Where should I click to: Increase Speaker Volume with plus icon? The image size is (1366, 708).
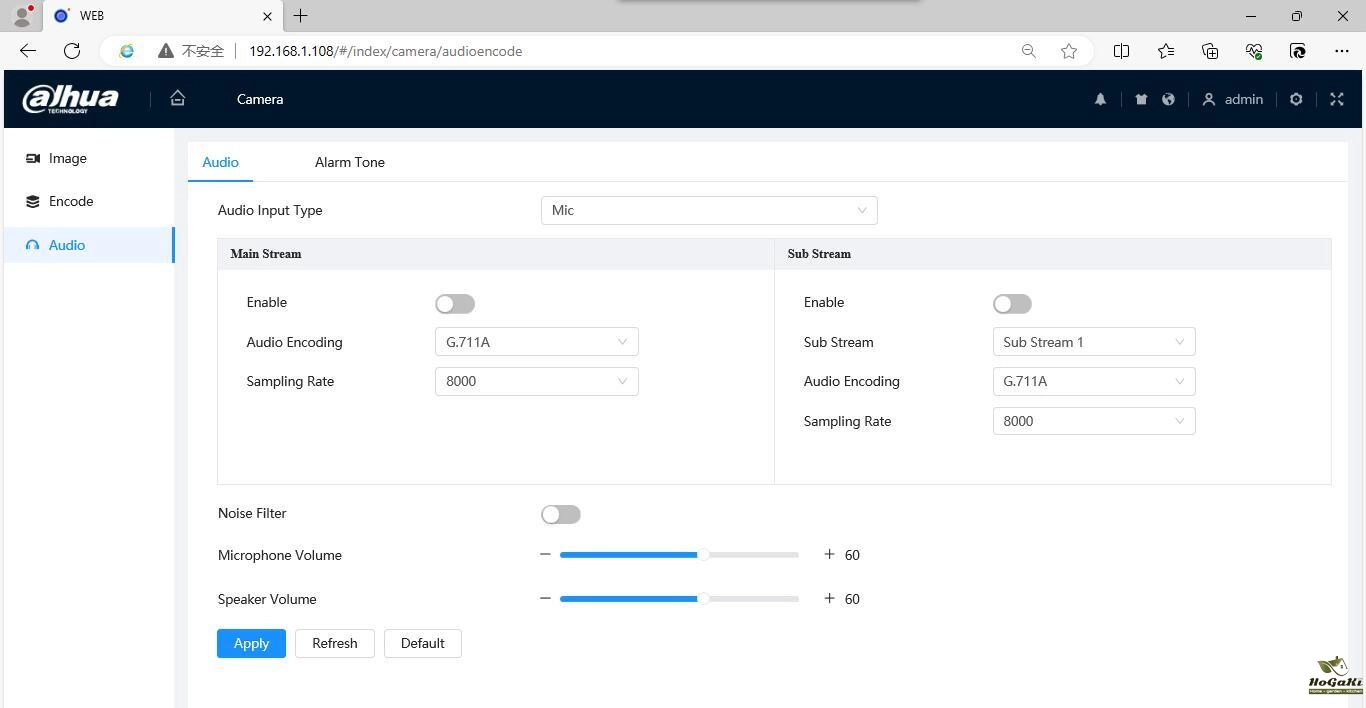click(x=829, y=598)
